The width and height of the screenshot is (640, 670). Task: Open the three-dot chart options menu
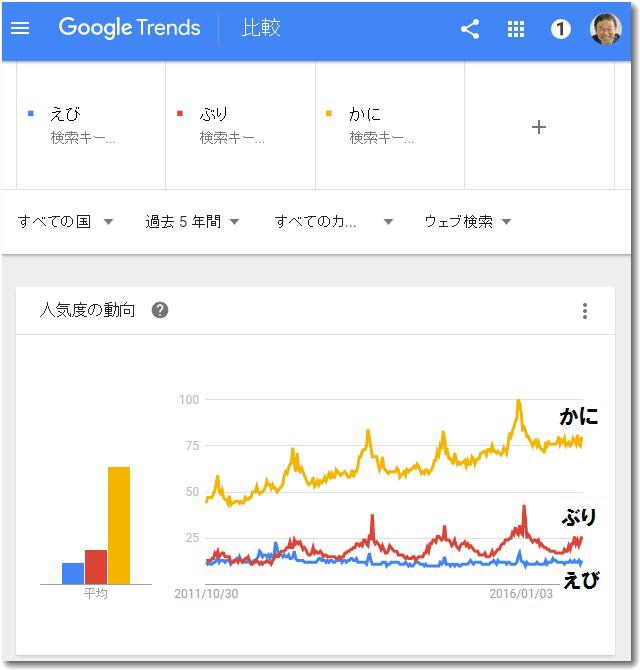pyautogui.click(x=585, y=311)
